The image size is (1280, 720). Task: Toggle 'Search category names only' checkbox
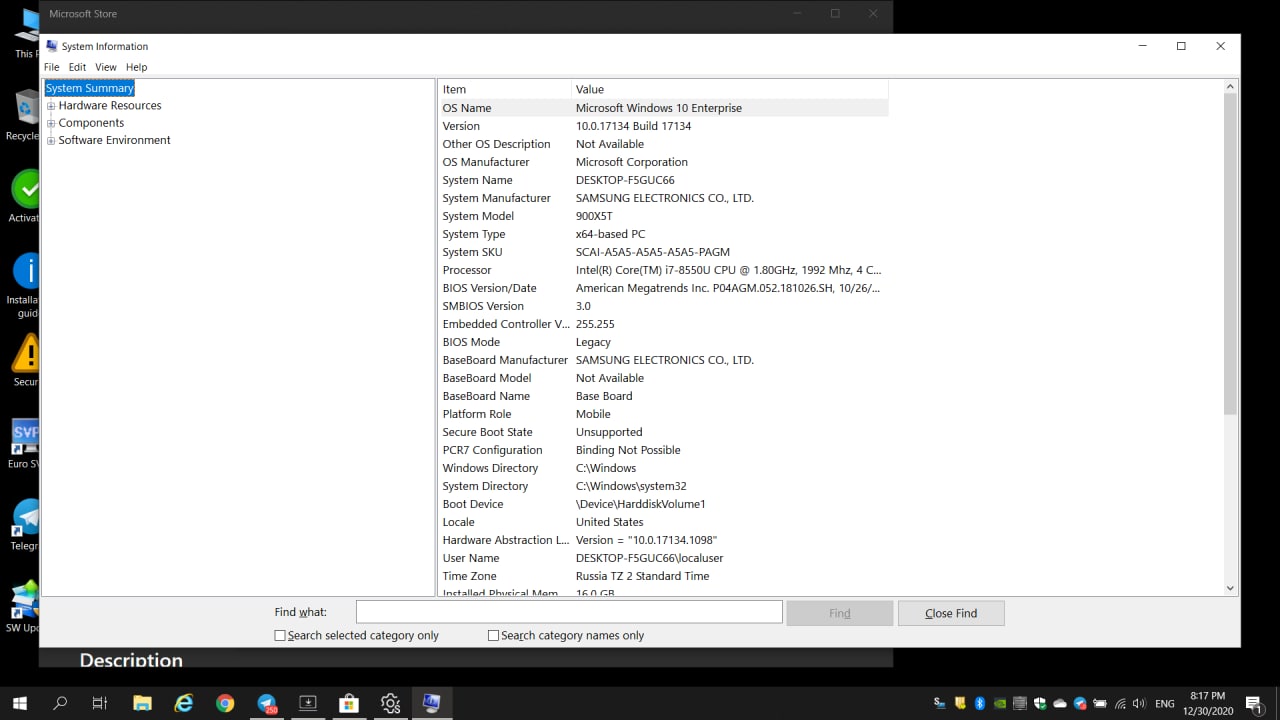pyautogui.click(x=493, y=635)
